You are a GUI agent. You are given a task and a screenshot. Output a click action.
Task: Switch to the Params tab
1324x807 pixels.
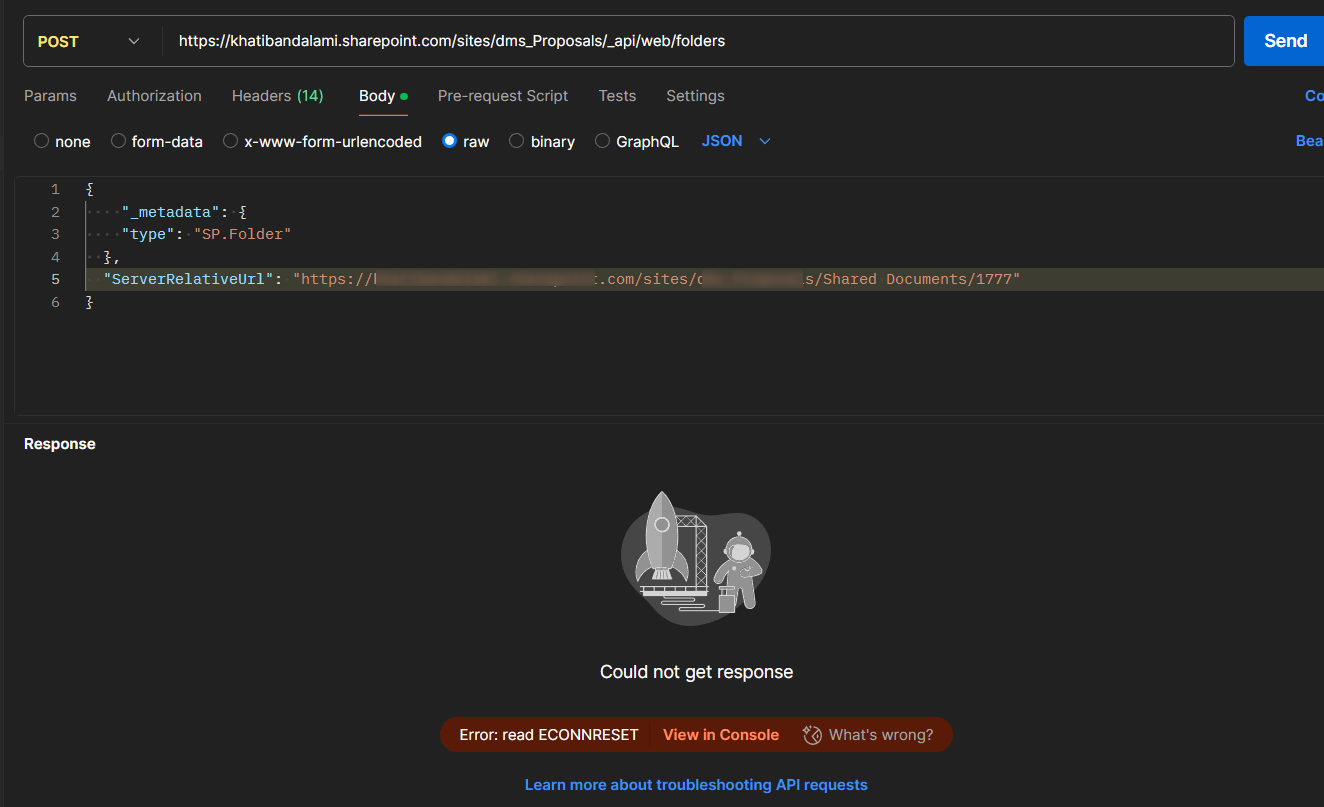[50, 96]
